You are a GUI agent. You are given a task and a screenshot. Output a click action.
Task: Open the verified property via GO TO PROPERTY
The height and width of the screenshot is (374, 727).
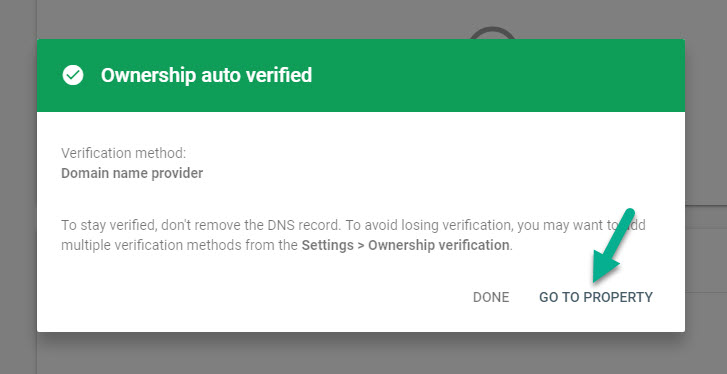click(x=596, y=297)
